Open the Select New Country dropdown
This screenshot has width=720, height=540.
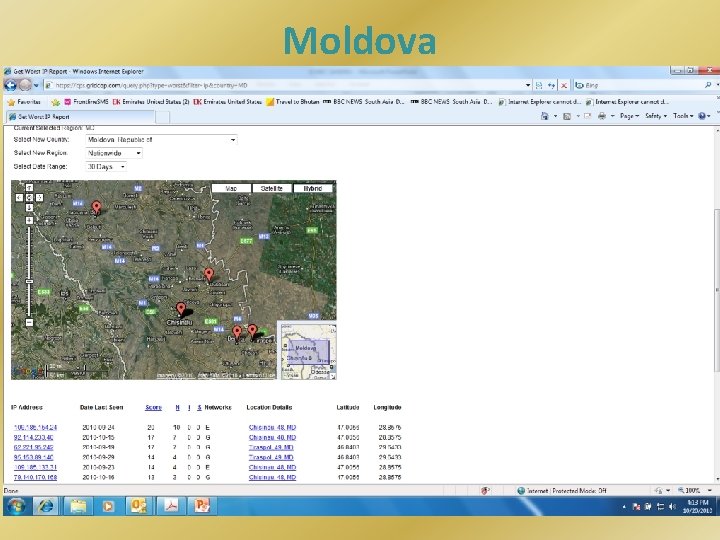[162, 140]
